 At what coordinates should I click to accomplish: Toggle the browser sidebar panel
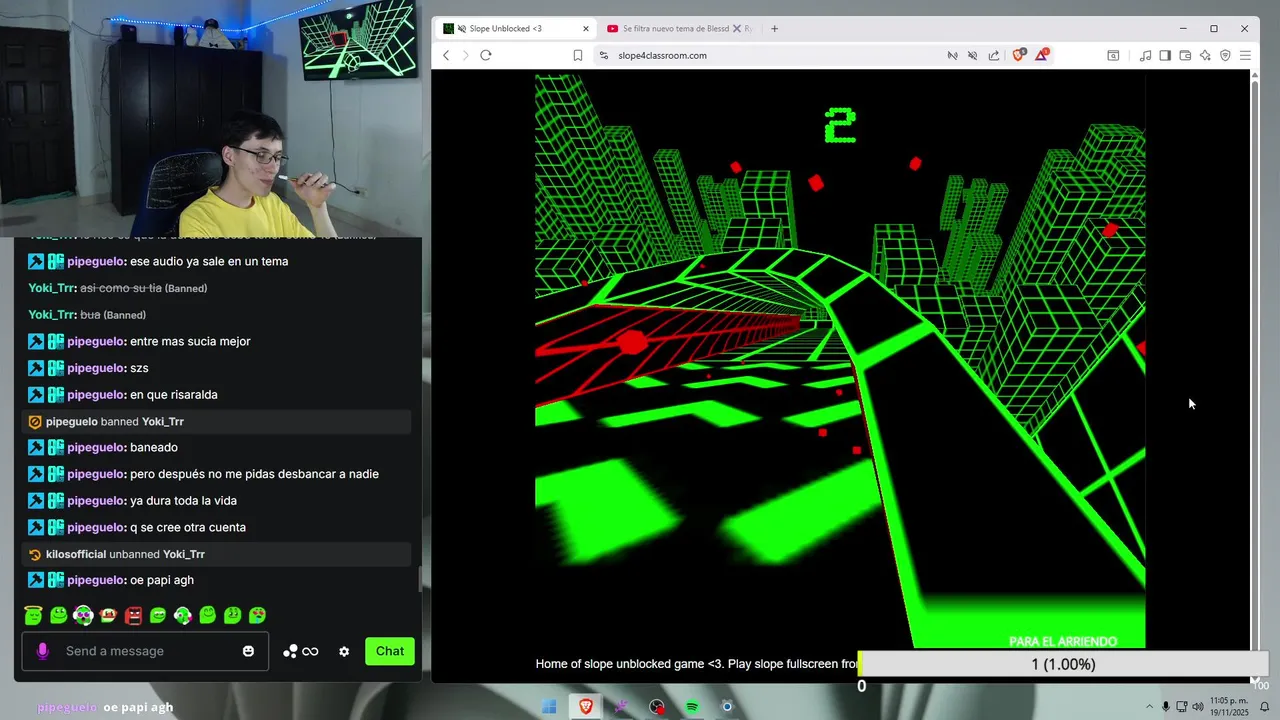(1165, 55)
